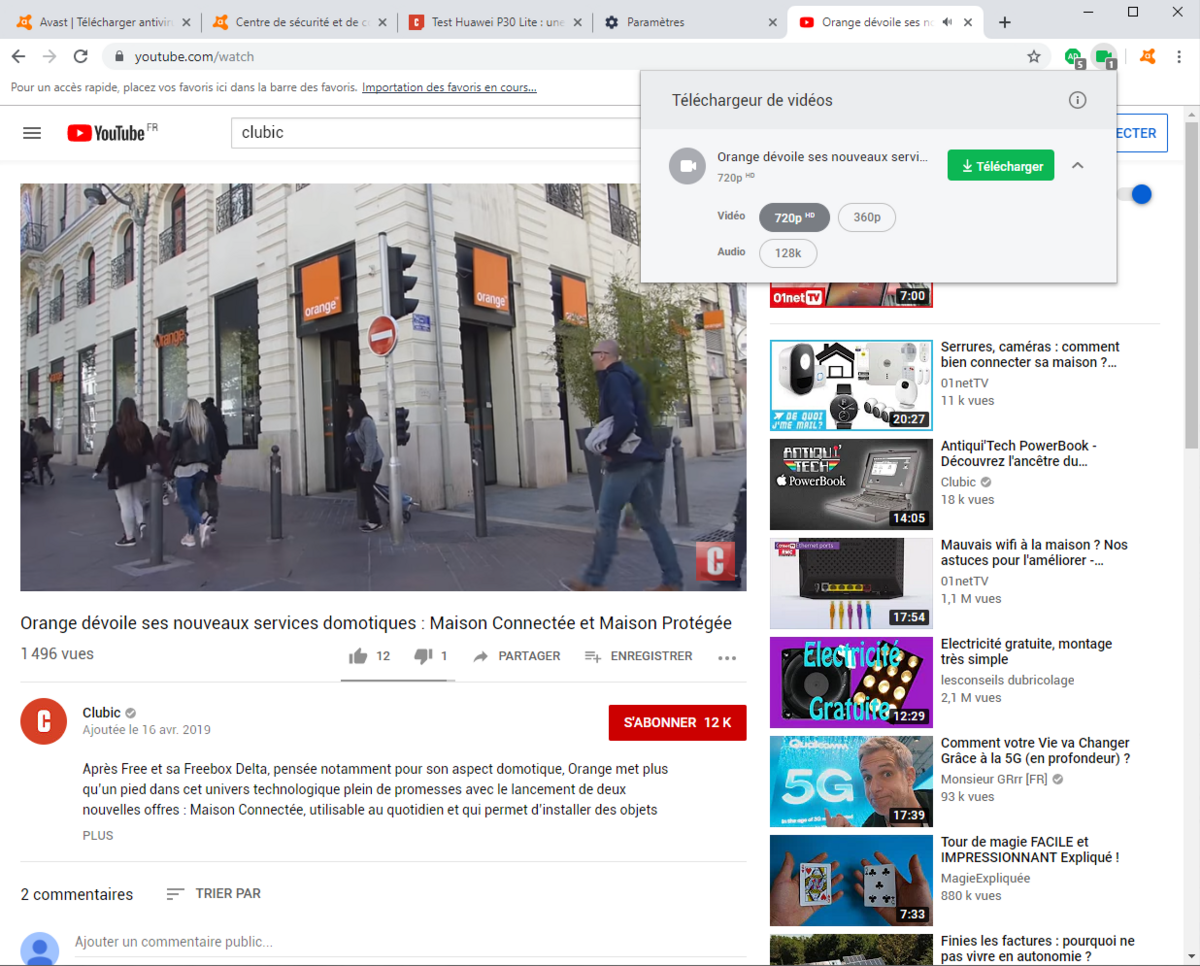
Task: Click the main video player
Action: 383,387
